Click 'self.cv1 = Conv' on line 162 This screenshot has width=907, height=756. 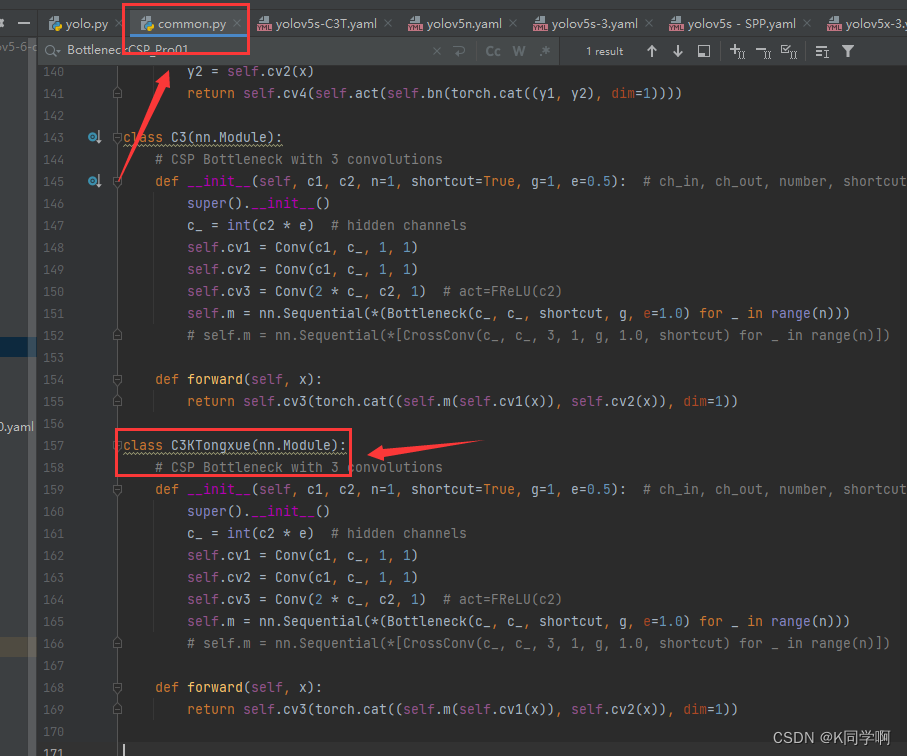click(x=246, y=555)
